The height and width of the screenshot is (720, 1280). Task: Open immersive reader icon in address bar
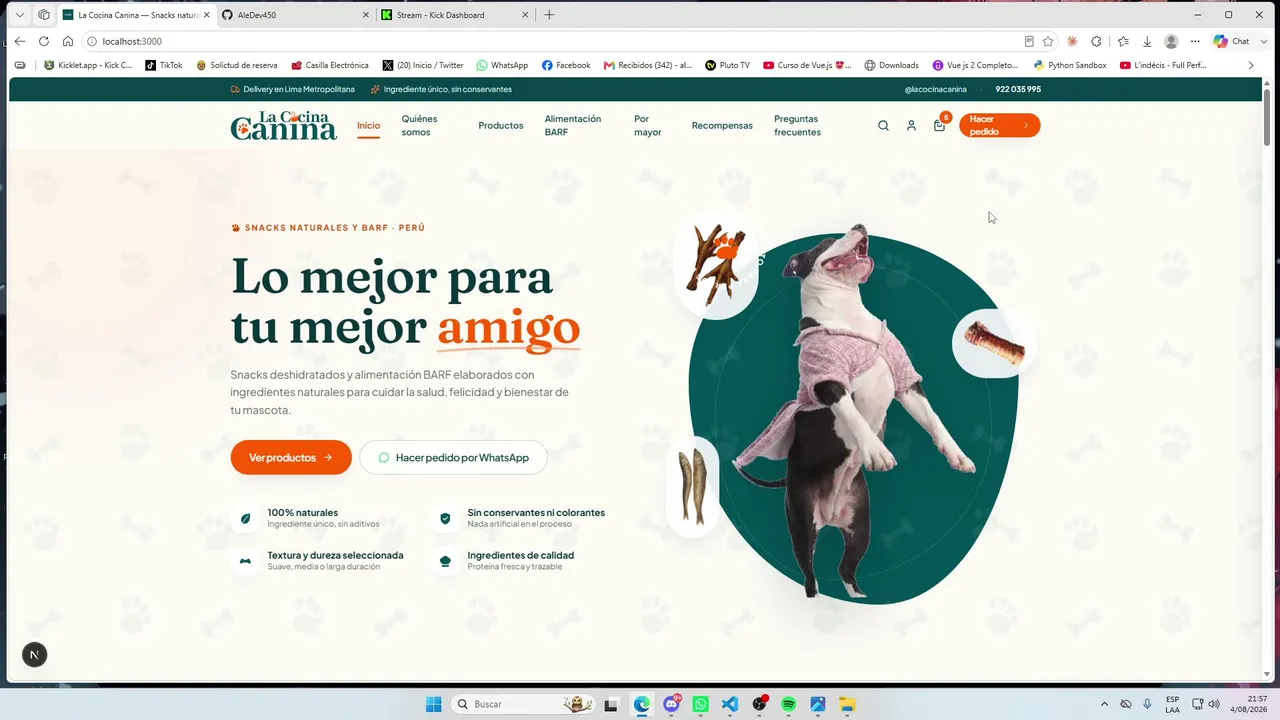[x=1029, y=41]
